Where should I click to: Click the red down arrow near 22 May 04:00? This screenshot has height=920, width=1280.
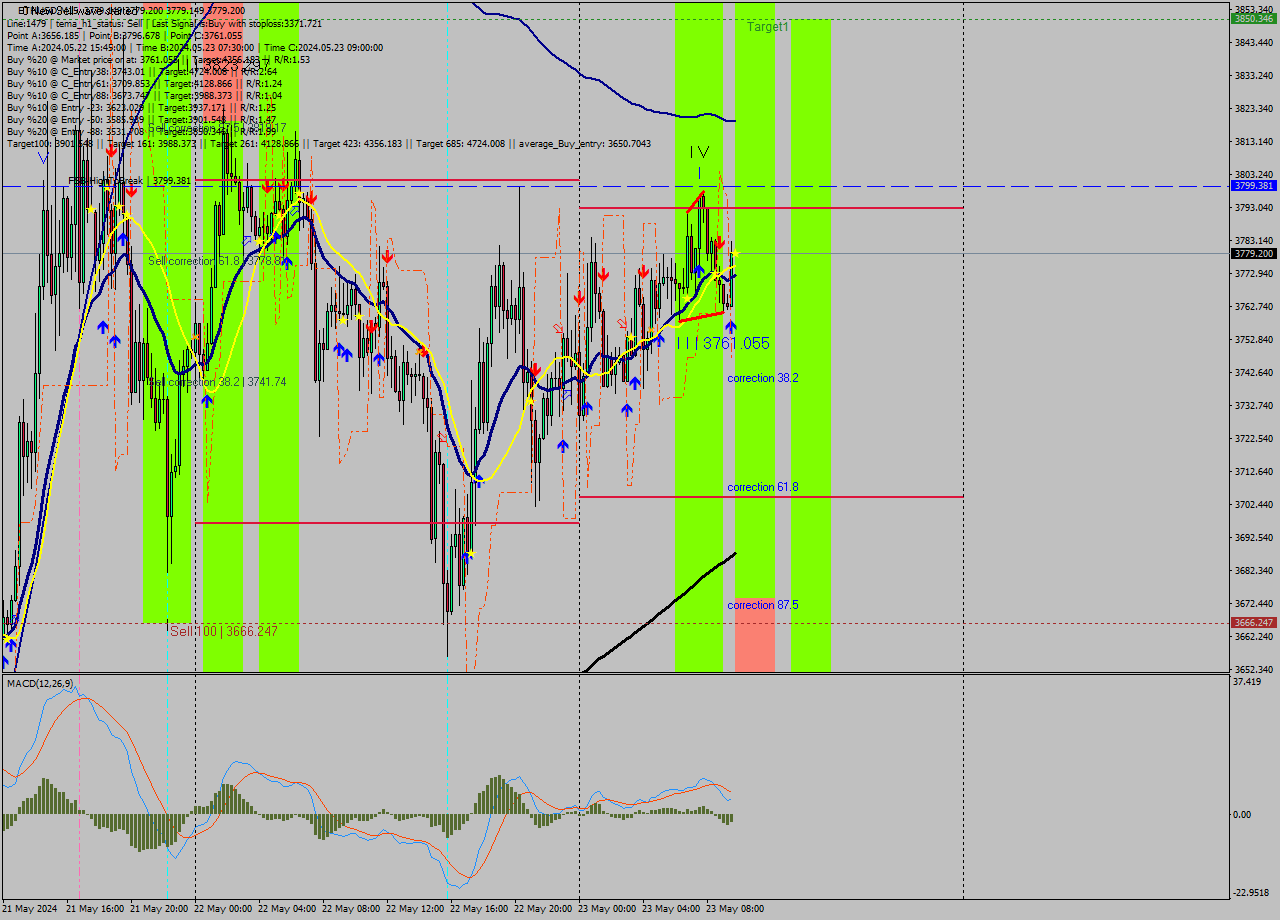pos(284,186)
